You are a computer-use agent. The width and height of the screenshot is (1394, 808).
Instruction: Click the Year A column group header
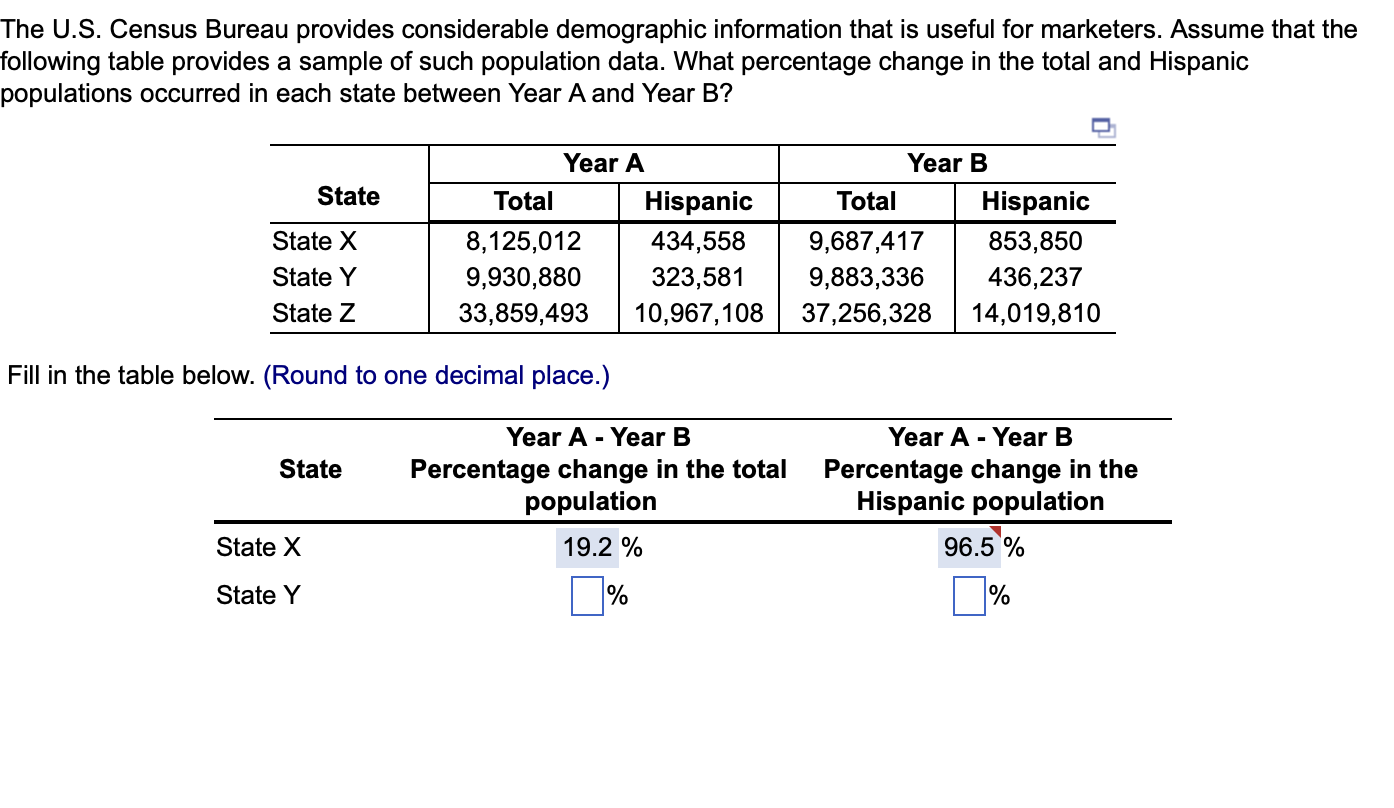point(604,163)
